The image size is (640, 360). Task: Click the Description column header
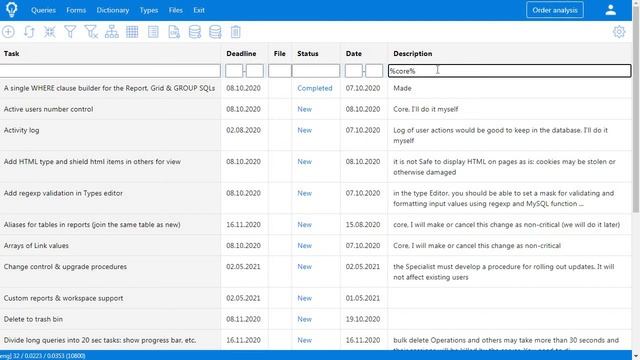pos(413,53)
